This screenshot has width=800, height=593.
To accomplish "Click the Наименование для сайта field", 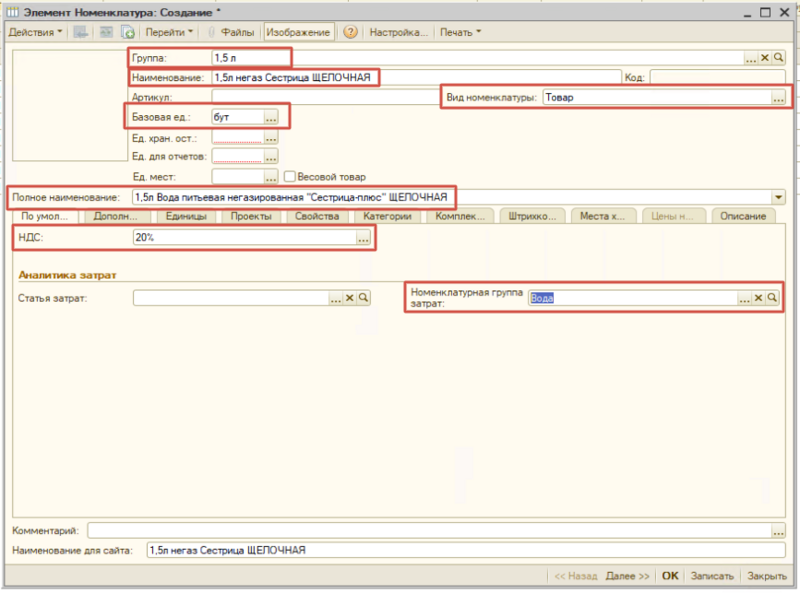I will [x=466, y=551].
